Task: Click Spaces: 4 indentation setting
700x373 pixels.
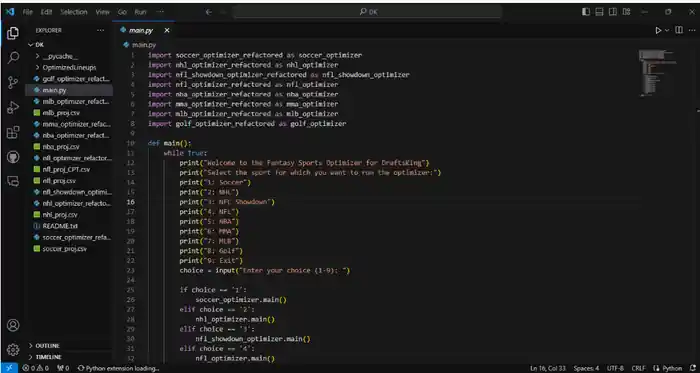Action: [587, 368]
